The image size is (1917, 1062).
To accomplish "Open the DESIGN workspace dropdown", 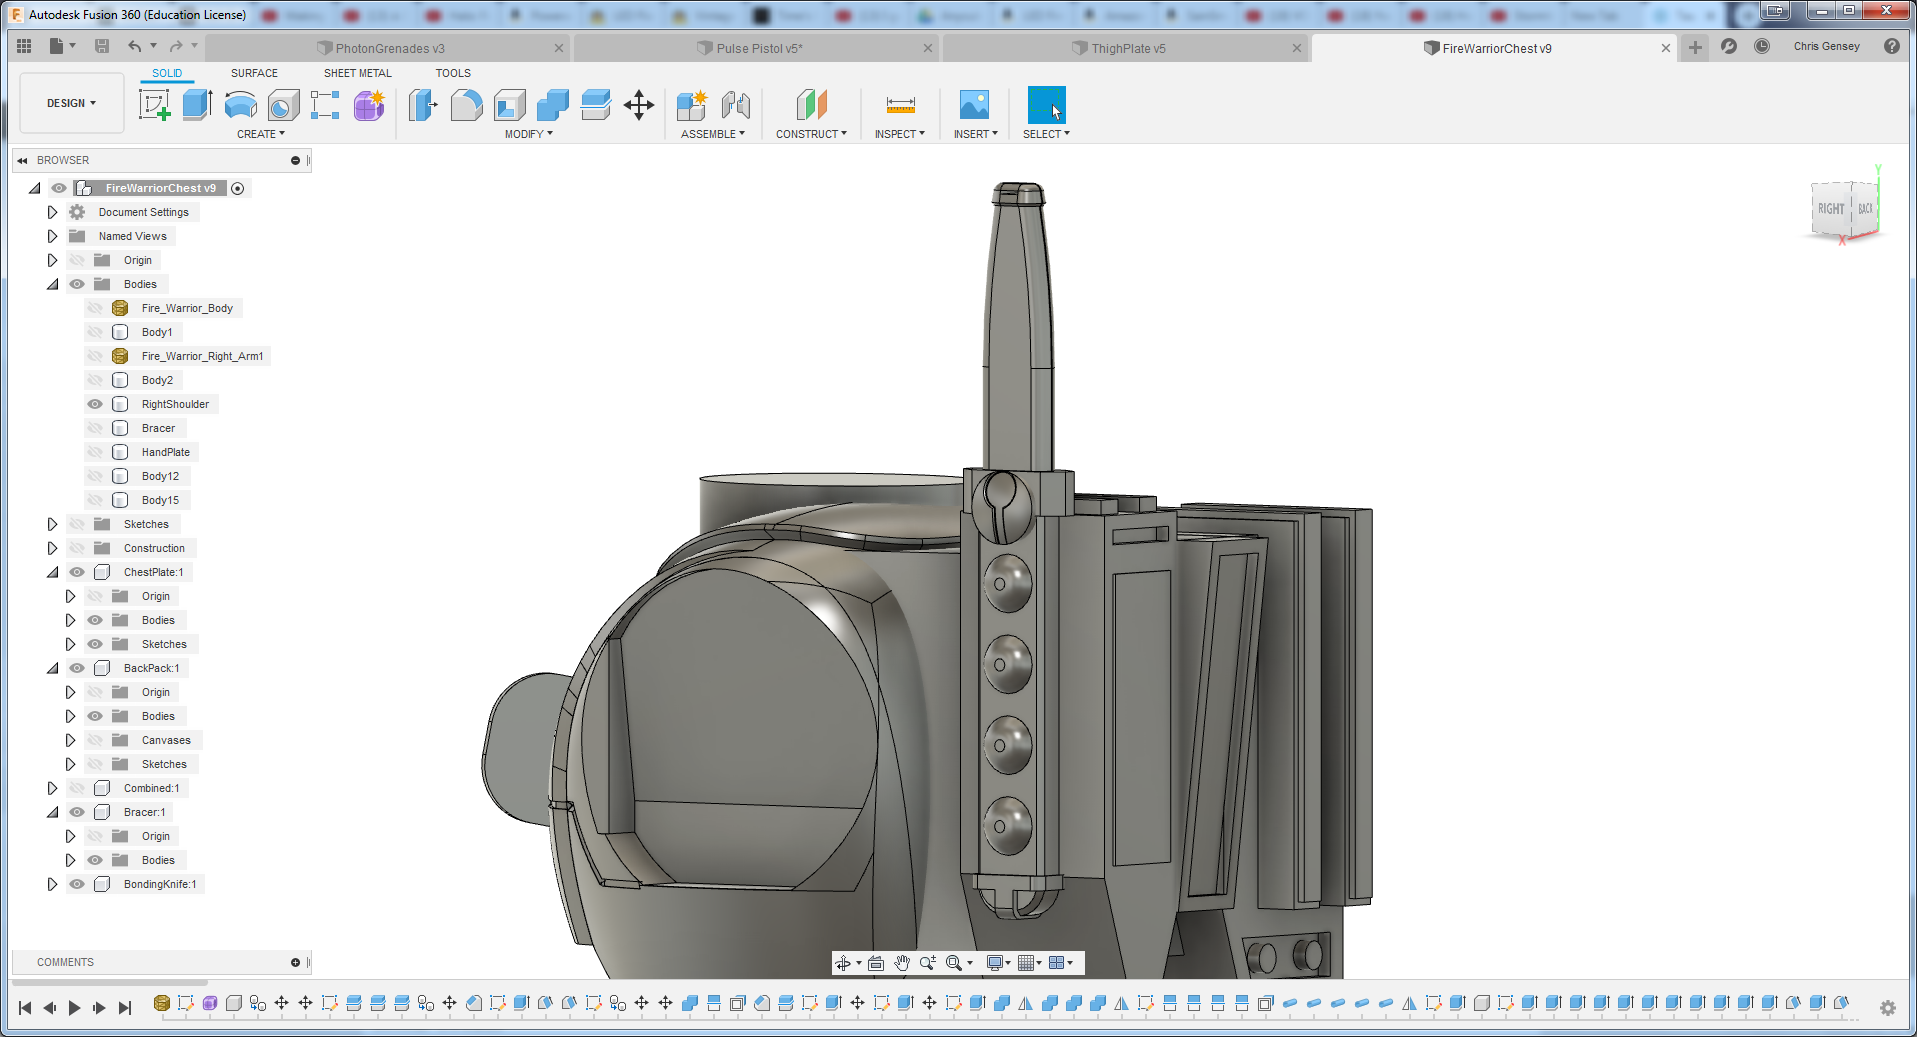I will click(x=71, y=103).
